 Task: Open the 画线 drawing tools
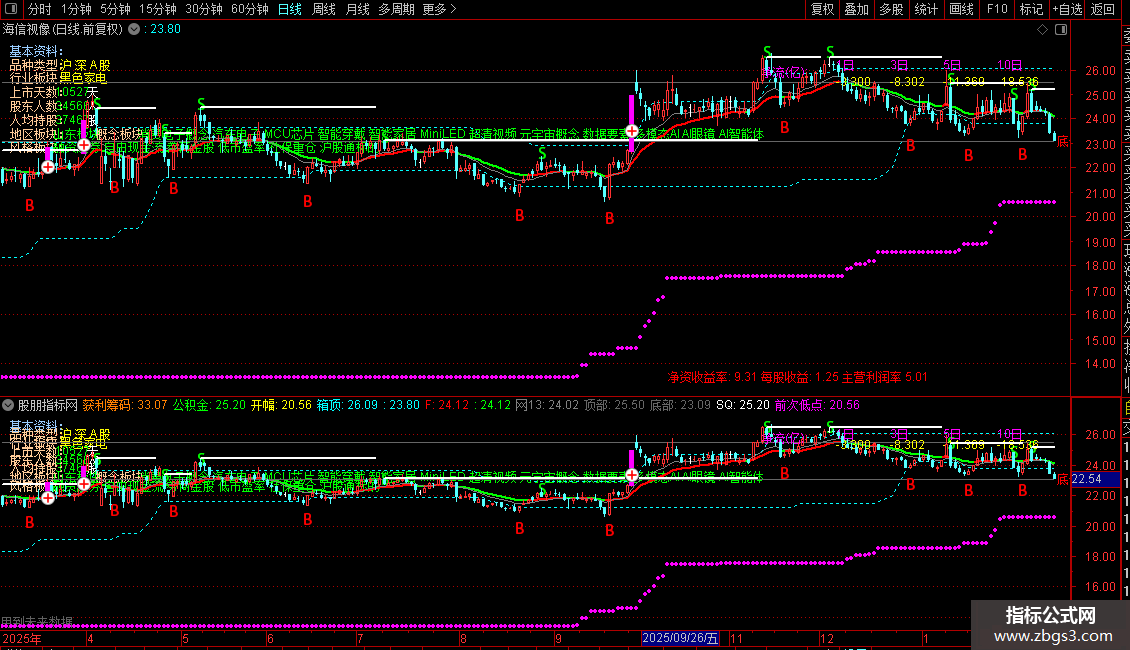point(961,9)
